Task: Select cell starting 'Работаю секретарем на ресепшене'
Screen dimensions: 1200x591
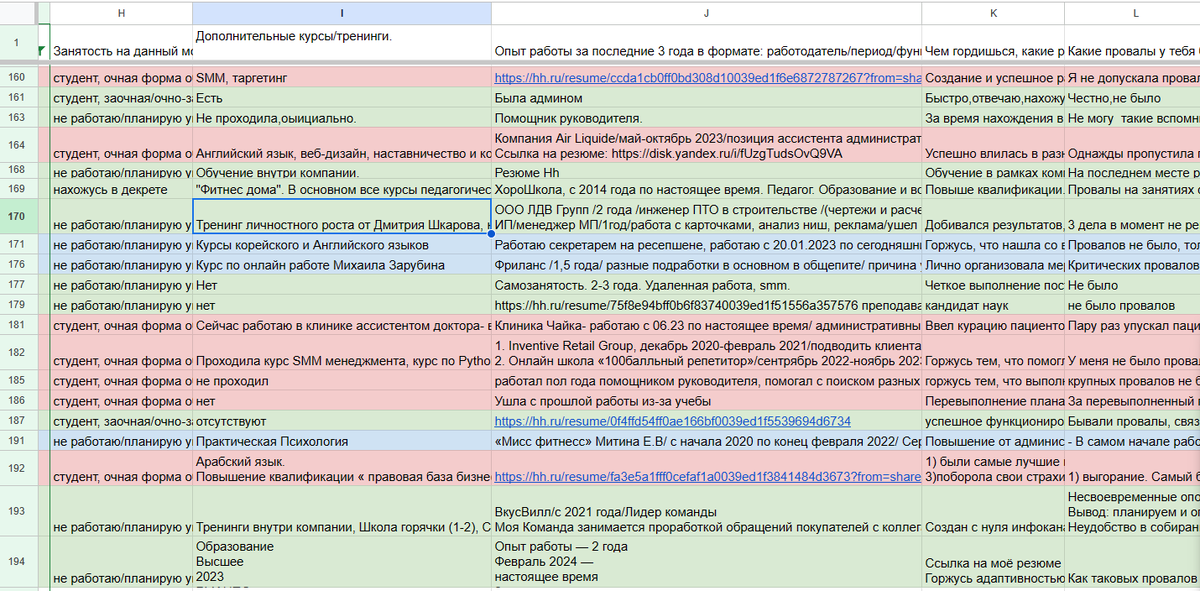Action: coord(706,245)
